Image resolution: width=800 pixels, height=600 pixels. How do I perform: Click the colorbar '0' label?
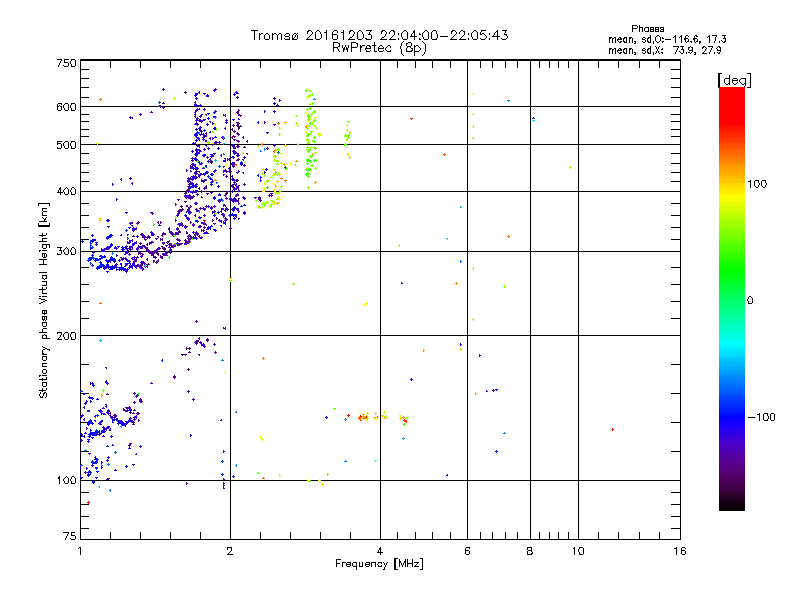tap(750, 300)
